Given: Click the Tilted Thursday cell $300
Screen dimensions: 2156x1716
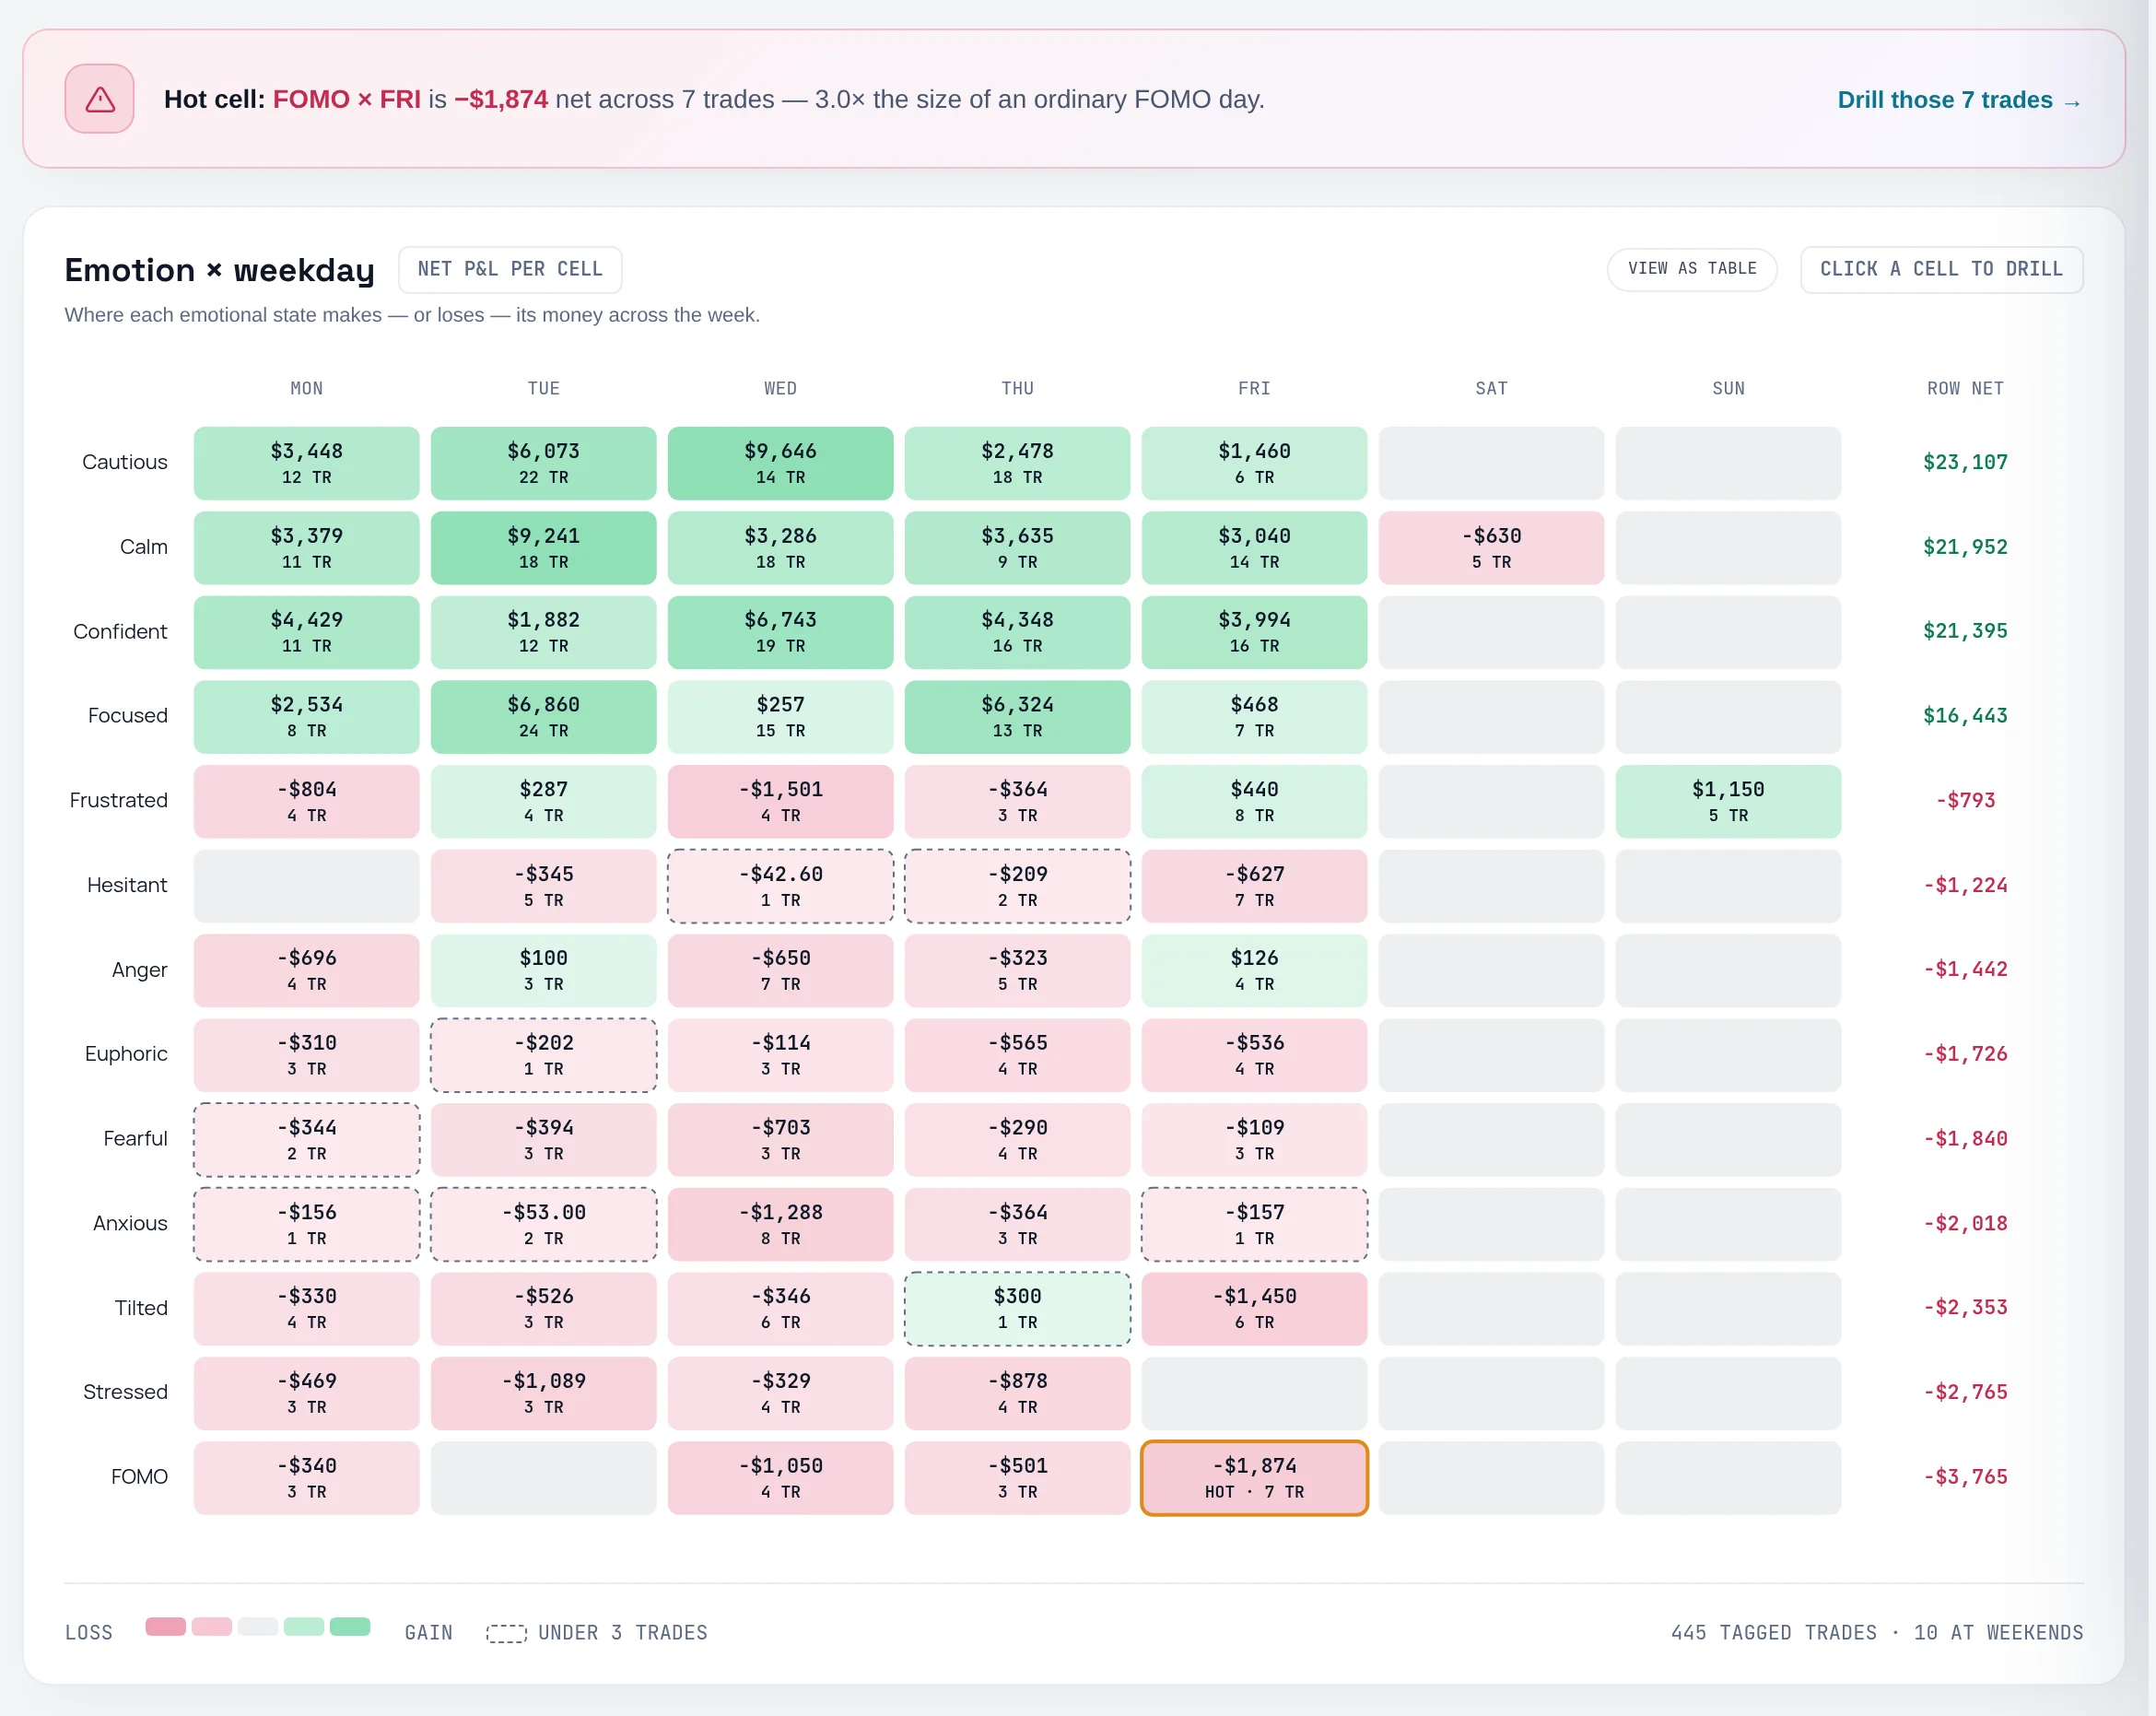Looking at the screenshot, I should [x=1017, y=1309].
